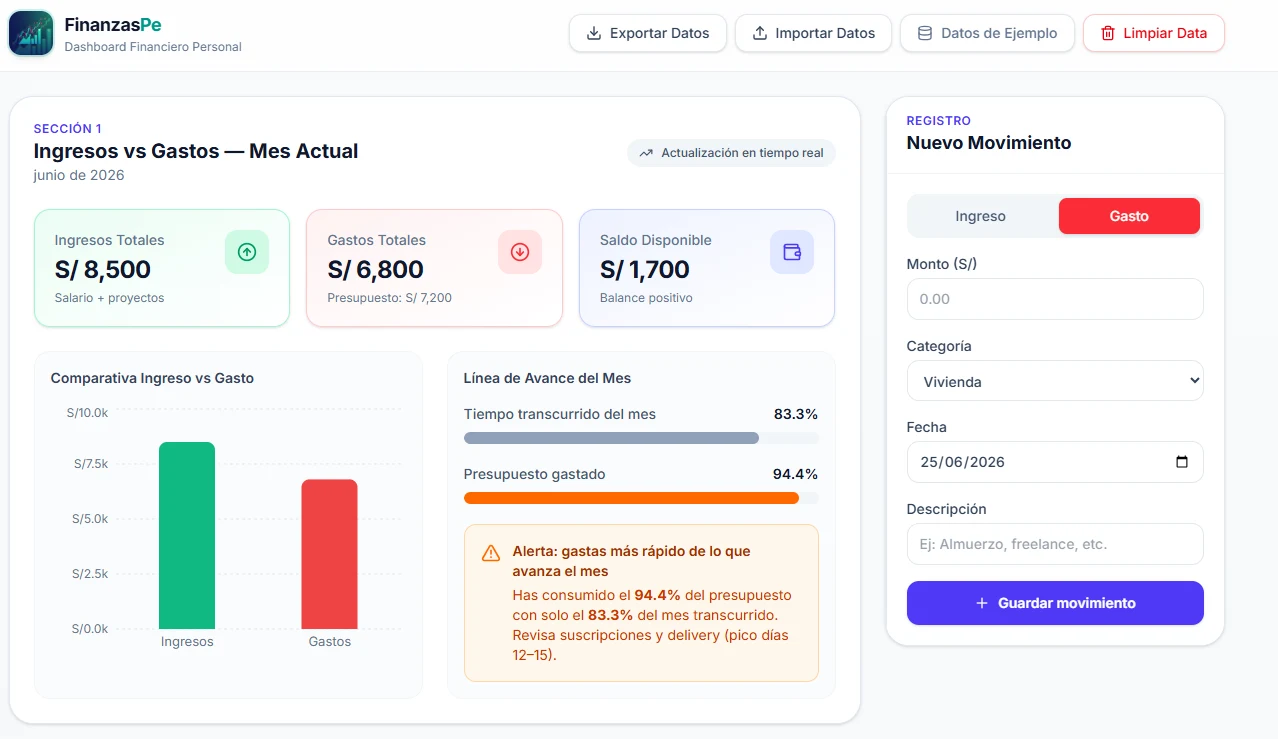Image resolution: width=1278 pixels, height=739 pixels.
Task: Click the Línea de Avance del Mes title
Action: point(548,378)
